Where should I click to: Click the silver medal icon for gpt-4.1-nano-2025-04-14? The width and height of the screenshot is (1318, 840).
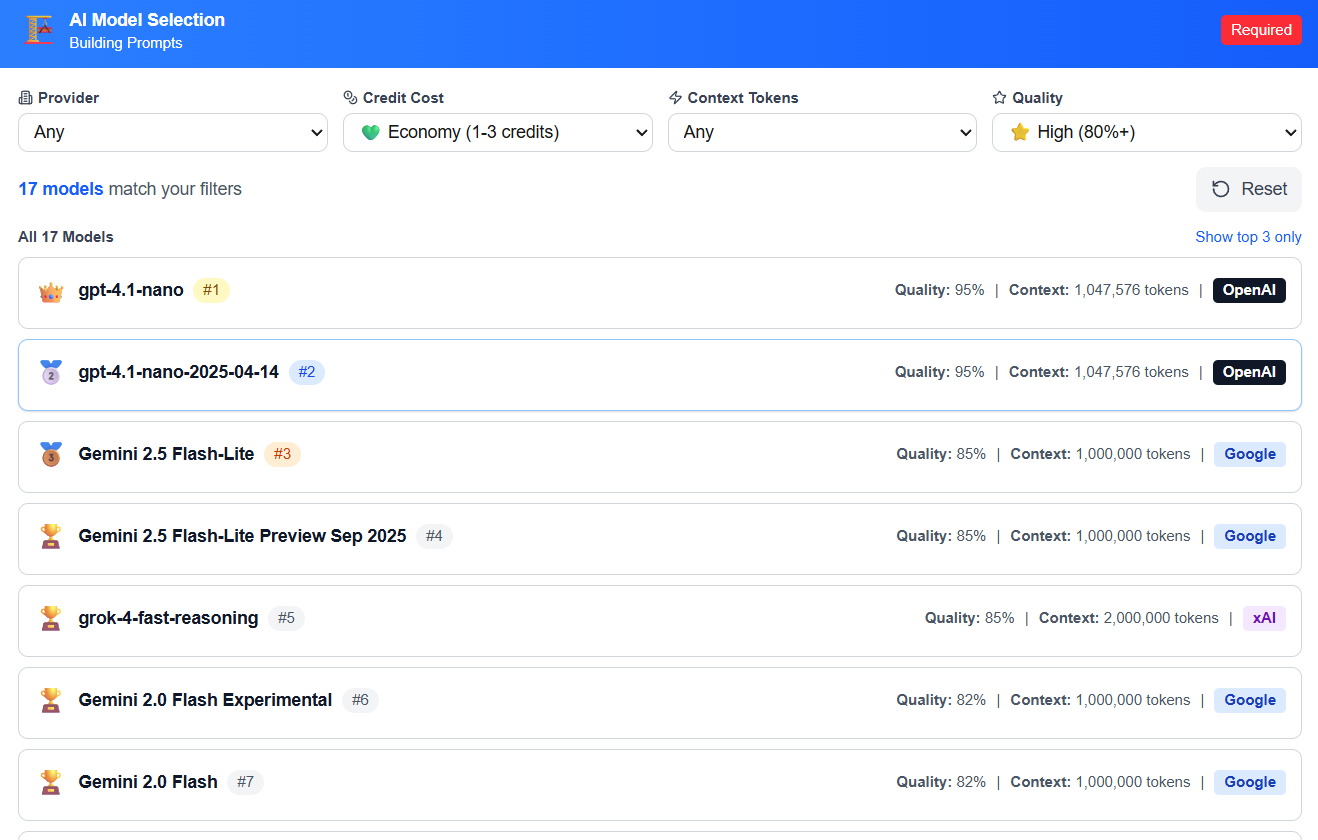51,373
